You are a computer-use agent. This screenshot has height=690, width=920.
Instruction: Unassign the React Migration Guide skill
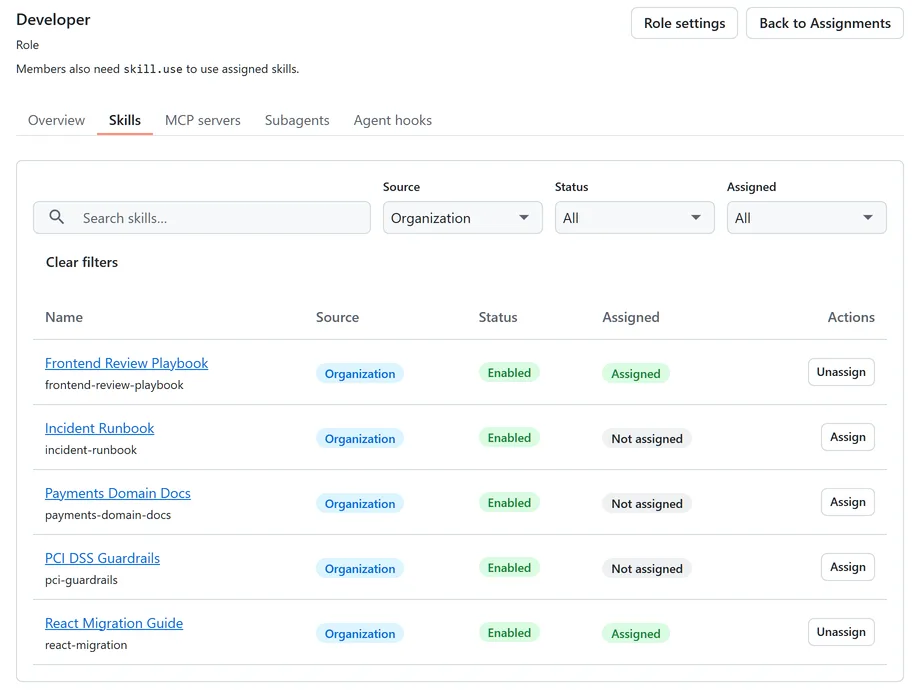tap(841, 632)
